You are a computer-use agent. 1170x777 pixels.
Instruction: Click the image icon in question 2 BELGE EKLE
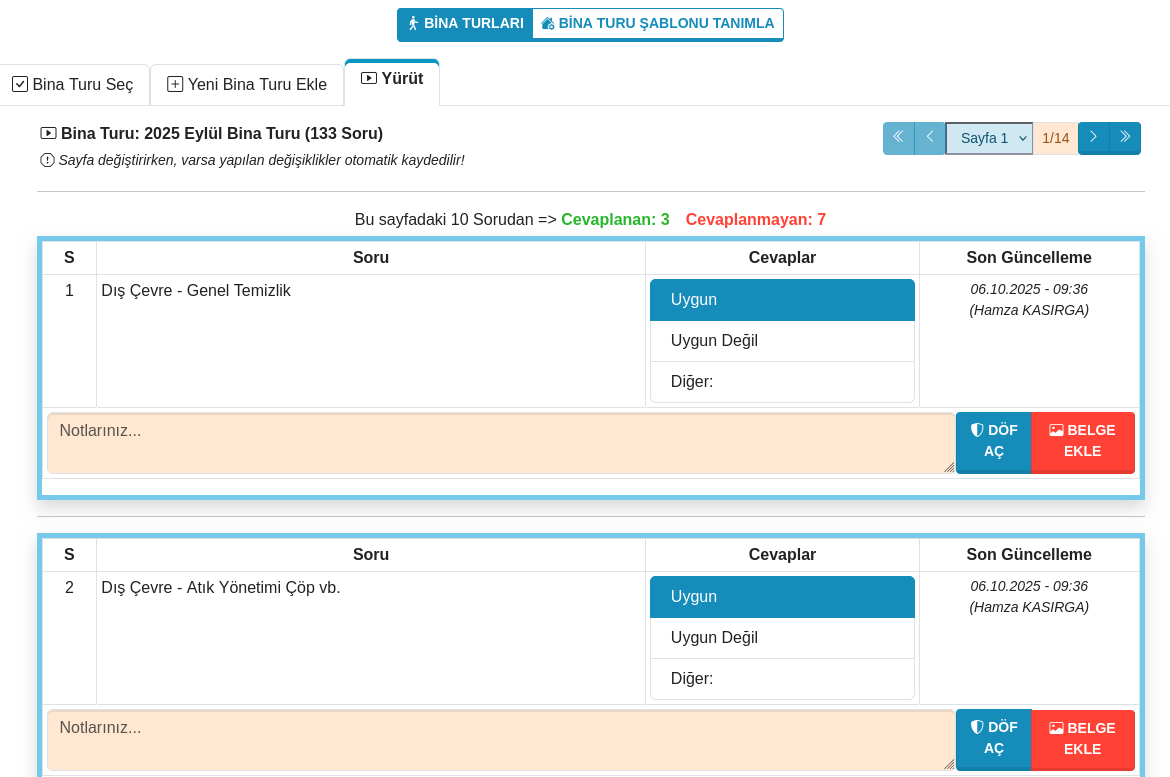1056,728
